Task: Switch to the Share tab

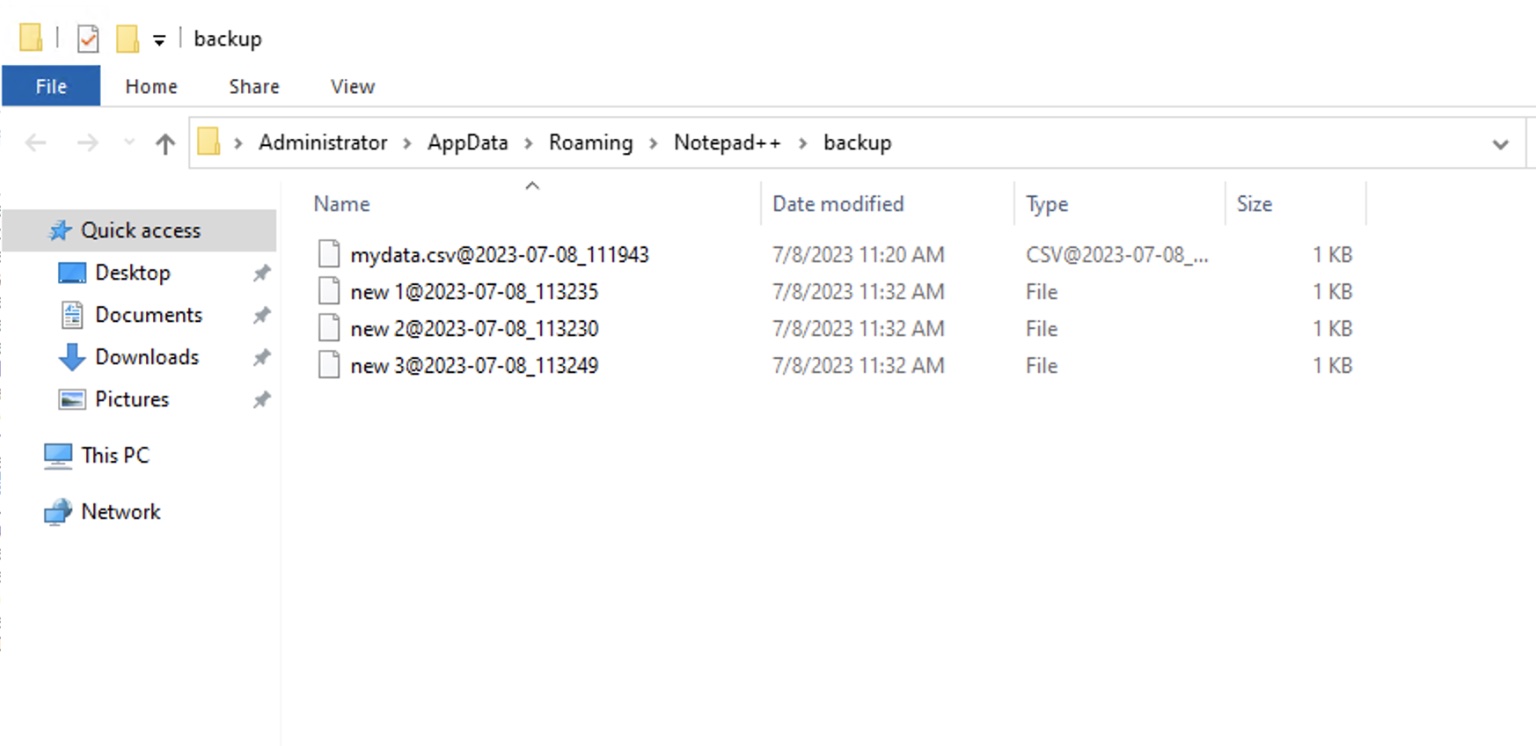Action: pos(253,87)
